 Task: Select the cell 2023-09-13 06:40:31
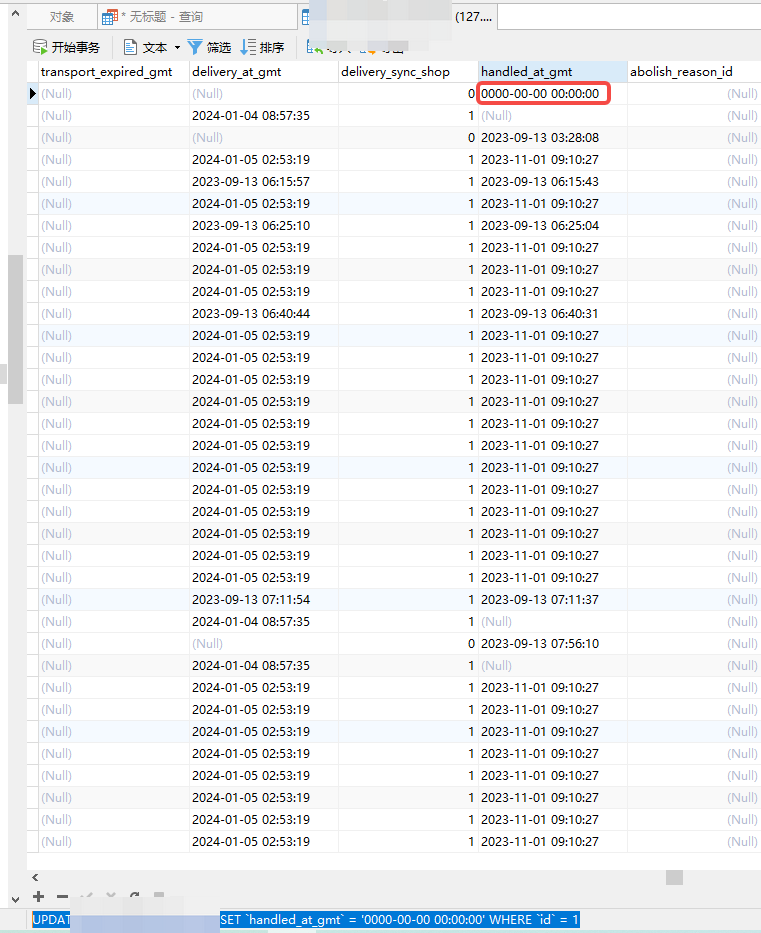pyautogui.click(x=553, y=314)
